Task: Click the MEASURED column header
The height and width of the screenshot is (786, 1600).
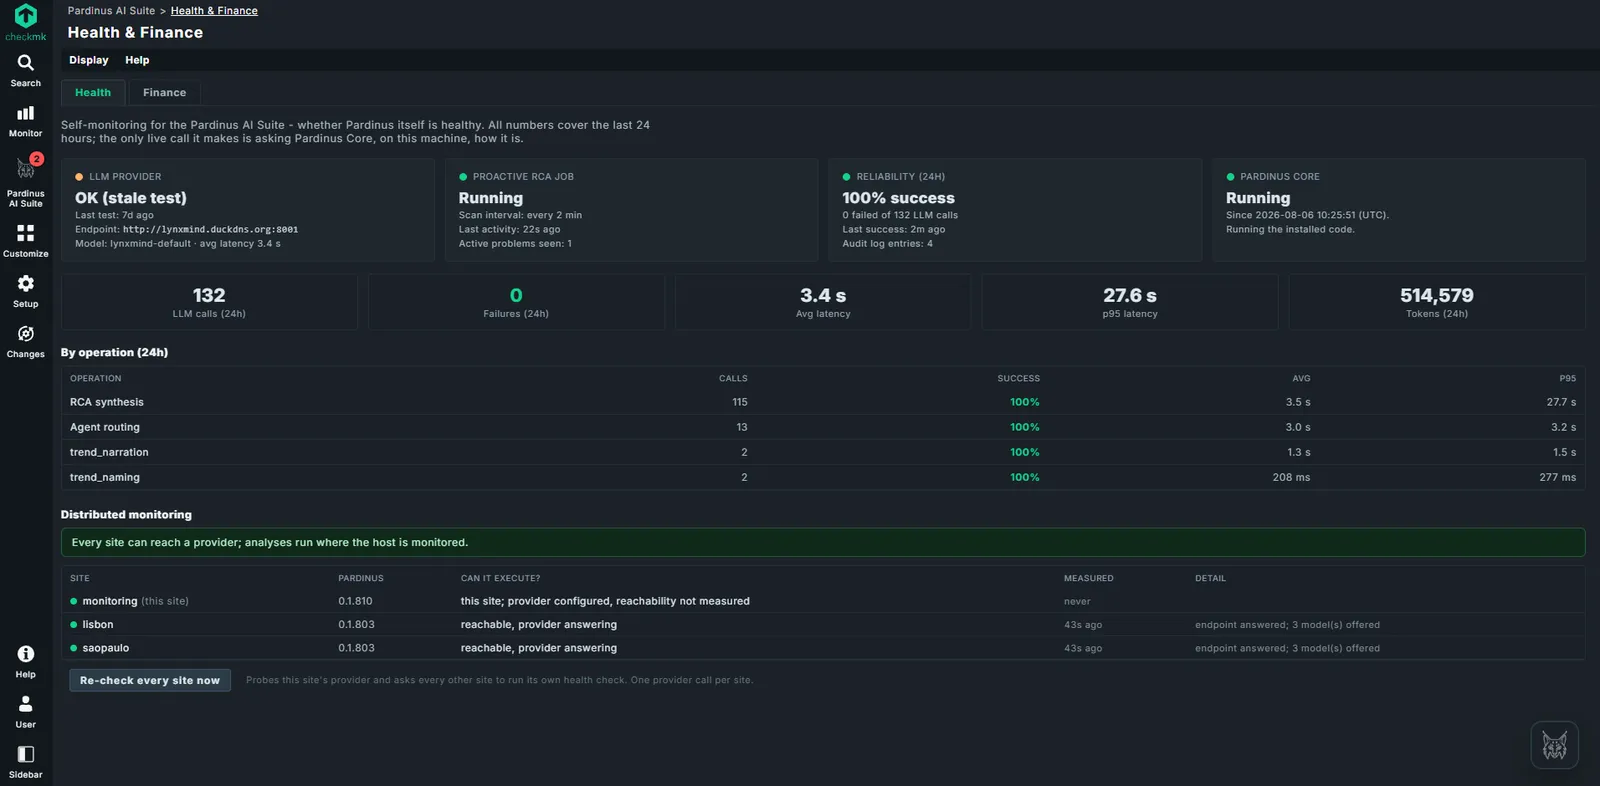Action: click(x=1088, y=578)
